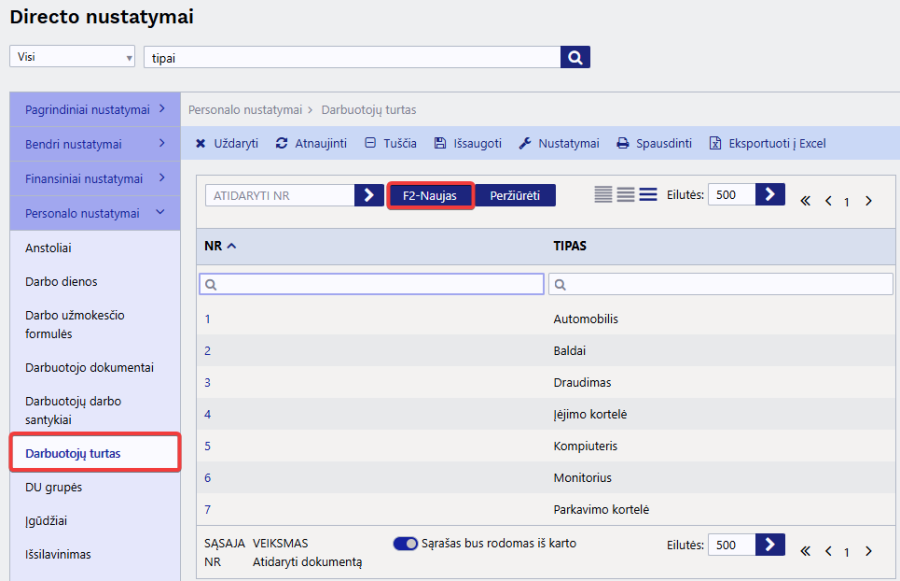Image resolution: width=900 pixels, height=581 pixels.
Task: Export the list to Excel
Action: 767,144
